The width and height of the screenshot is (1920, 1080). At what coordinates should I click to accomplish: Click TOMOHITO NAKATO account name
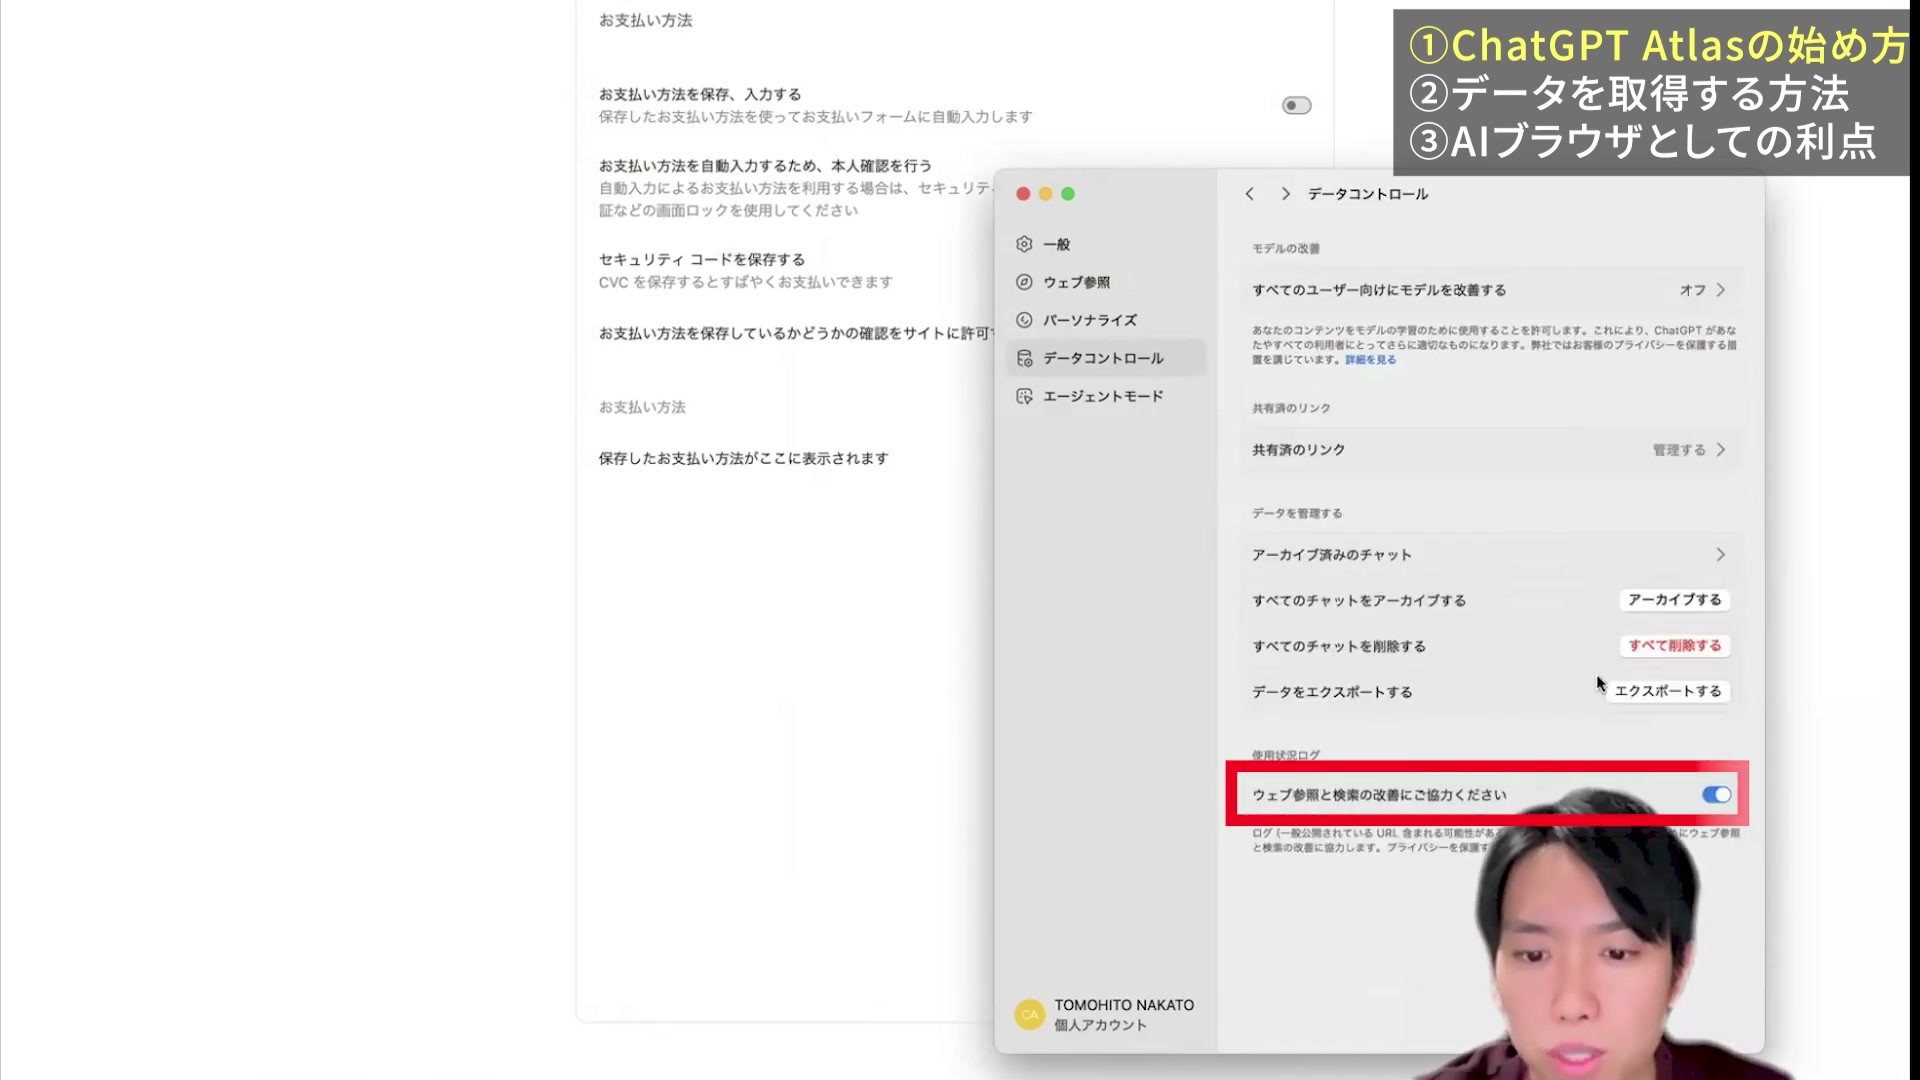1124,1005
